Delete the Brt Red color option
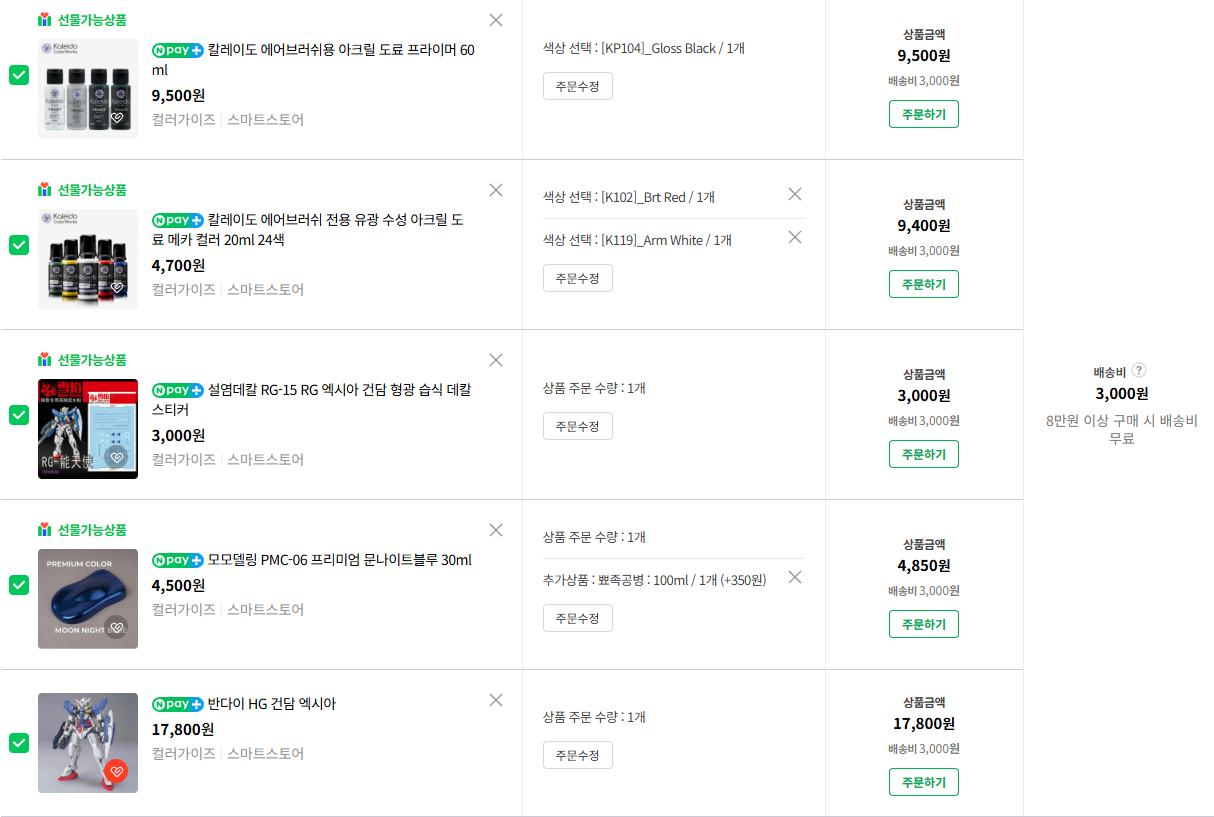Image resolution: width=1214 pixels, height=817 pixels. (x=795, y=194)
